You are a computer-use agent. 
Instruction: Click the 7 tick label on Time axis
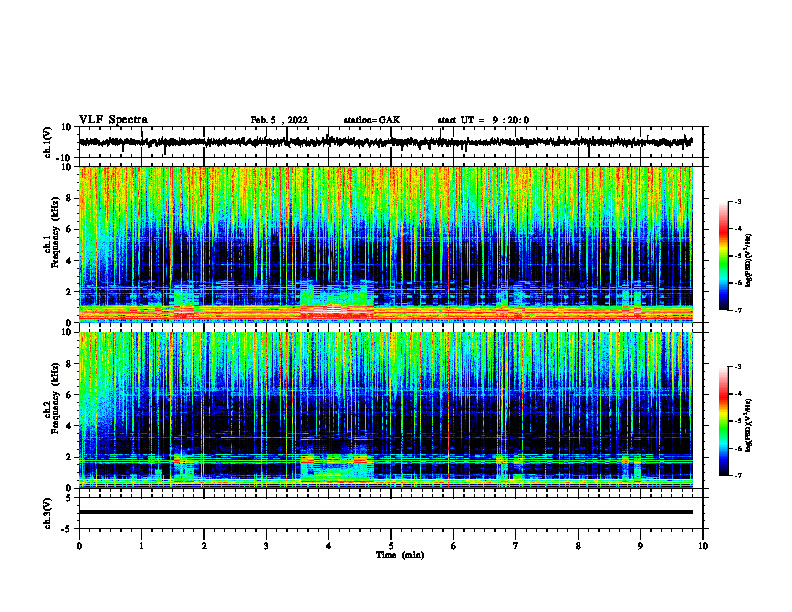point(516,546)
